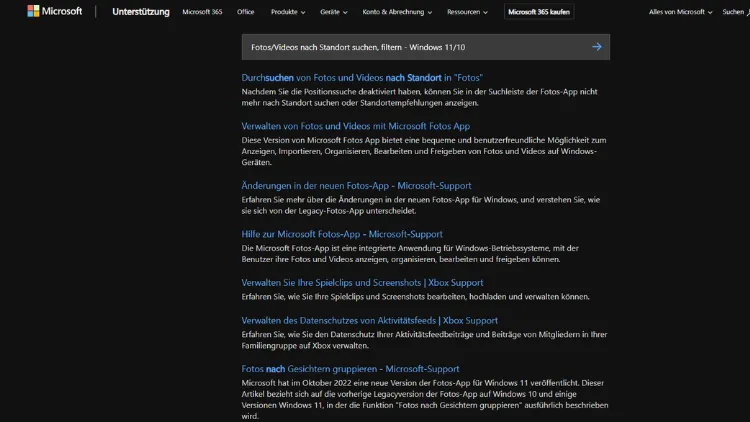
Task: Expand the Ressourcen dropdown
Action: (x=467, y=12)
